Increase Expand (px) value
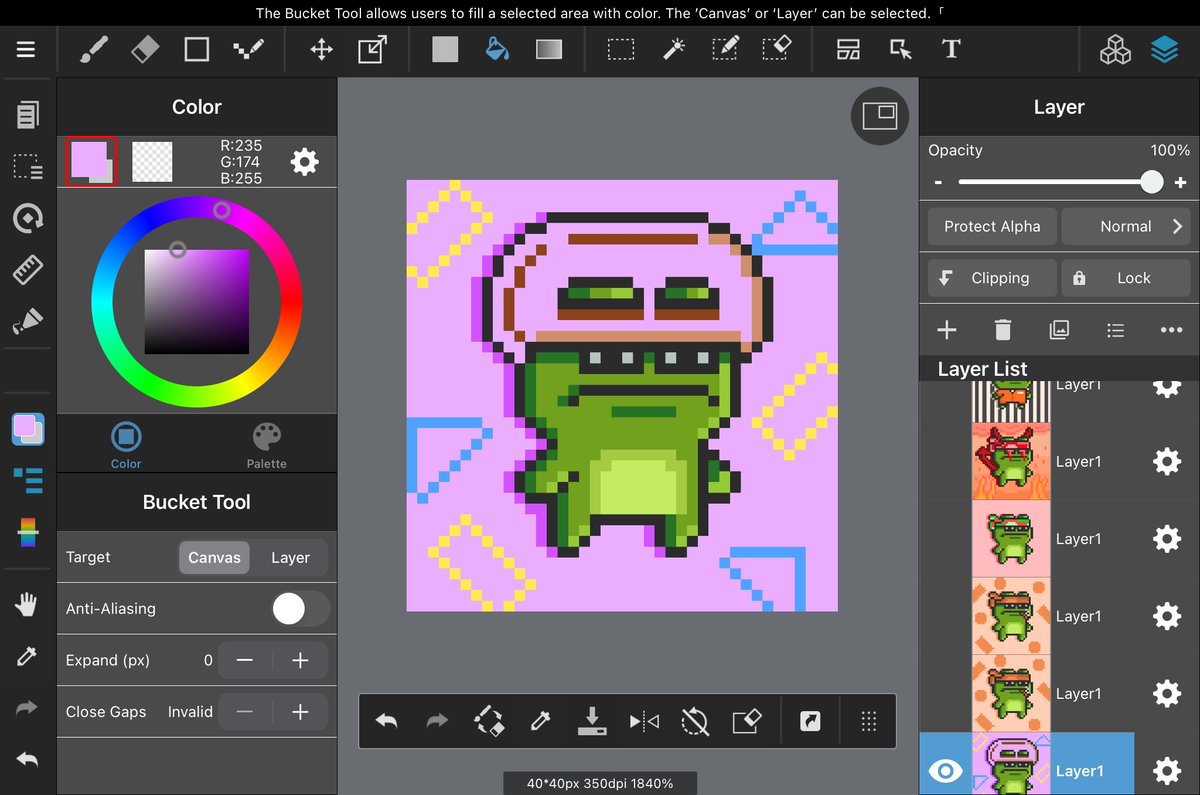Screen dimensions: 1200x795 300,660
